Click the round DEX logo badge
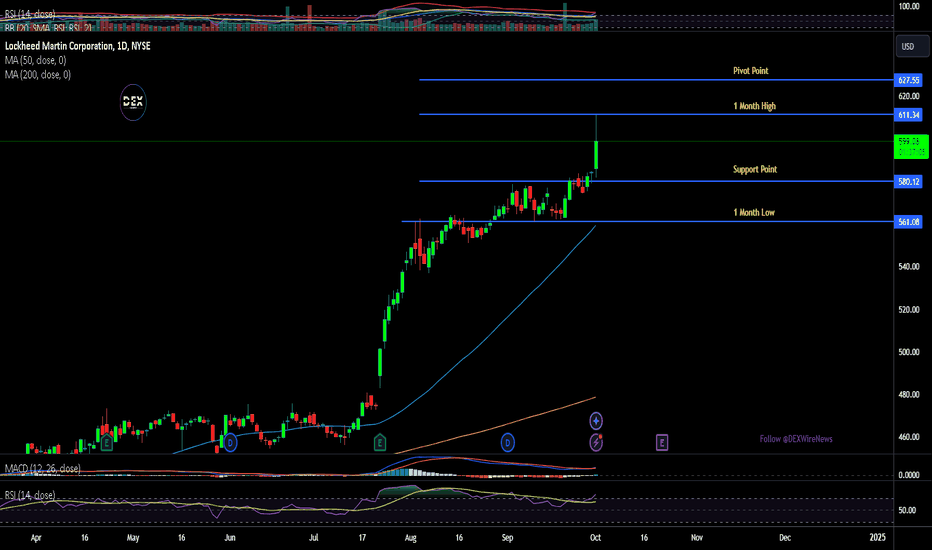 click(x=133, y=102)
